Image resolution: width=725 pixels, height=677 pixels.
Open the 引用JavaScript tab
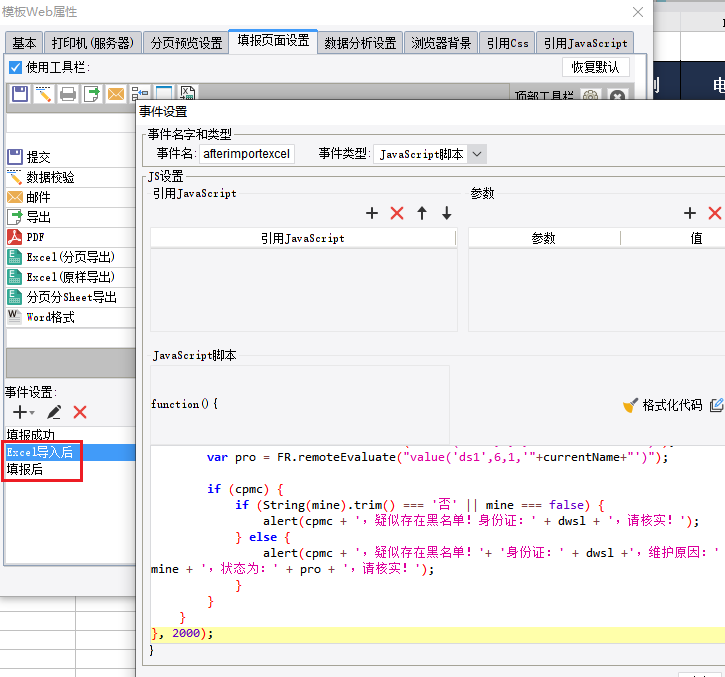tap(586, 43)
